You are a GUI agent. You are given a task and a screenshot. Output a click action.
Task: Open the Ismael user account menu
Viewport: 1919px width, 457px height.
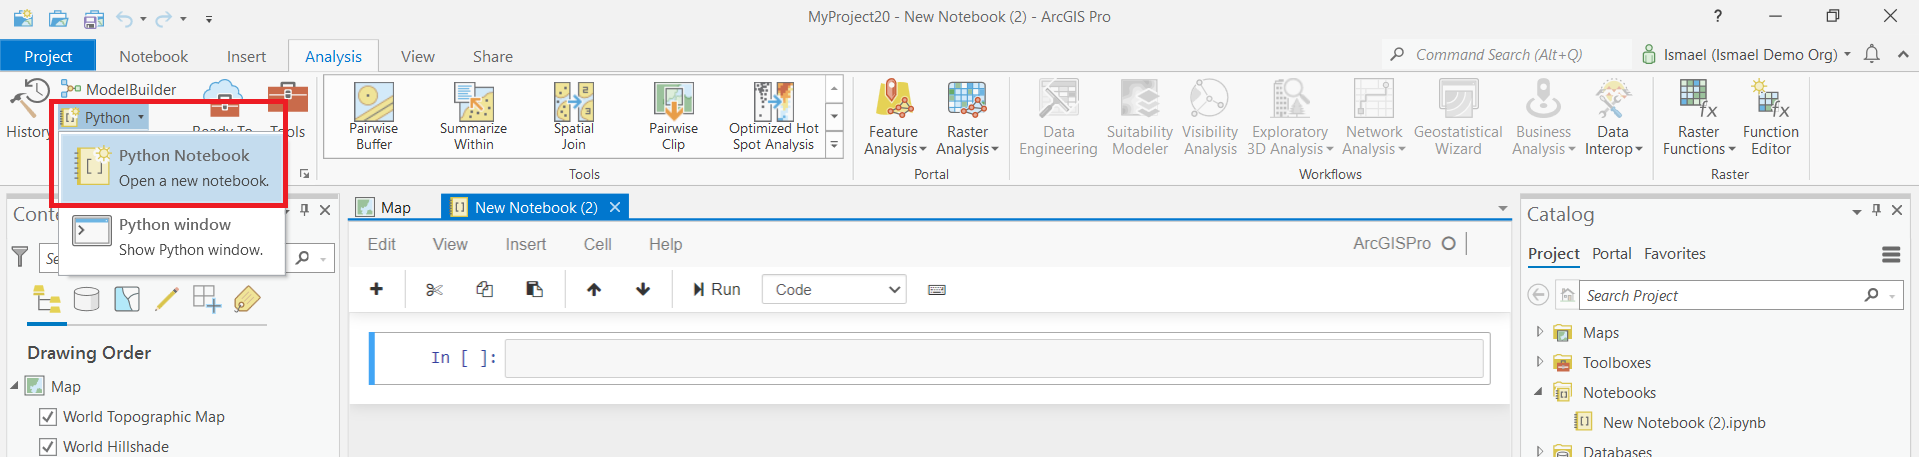pos(1746,54)
